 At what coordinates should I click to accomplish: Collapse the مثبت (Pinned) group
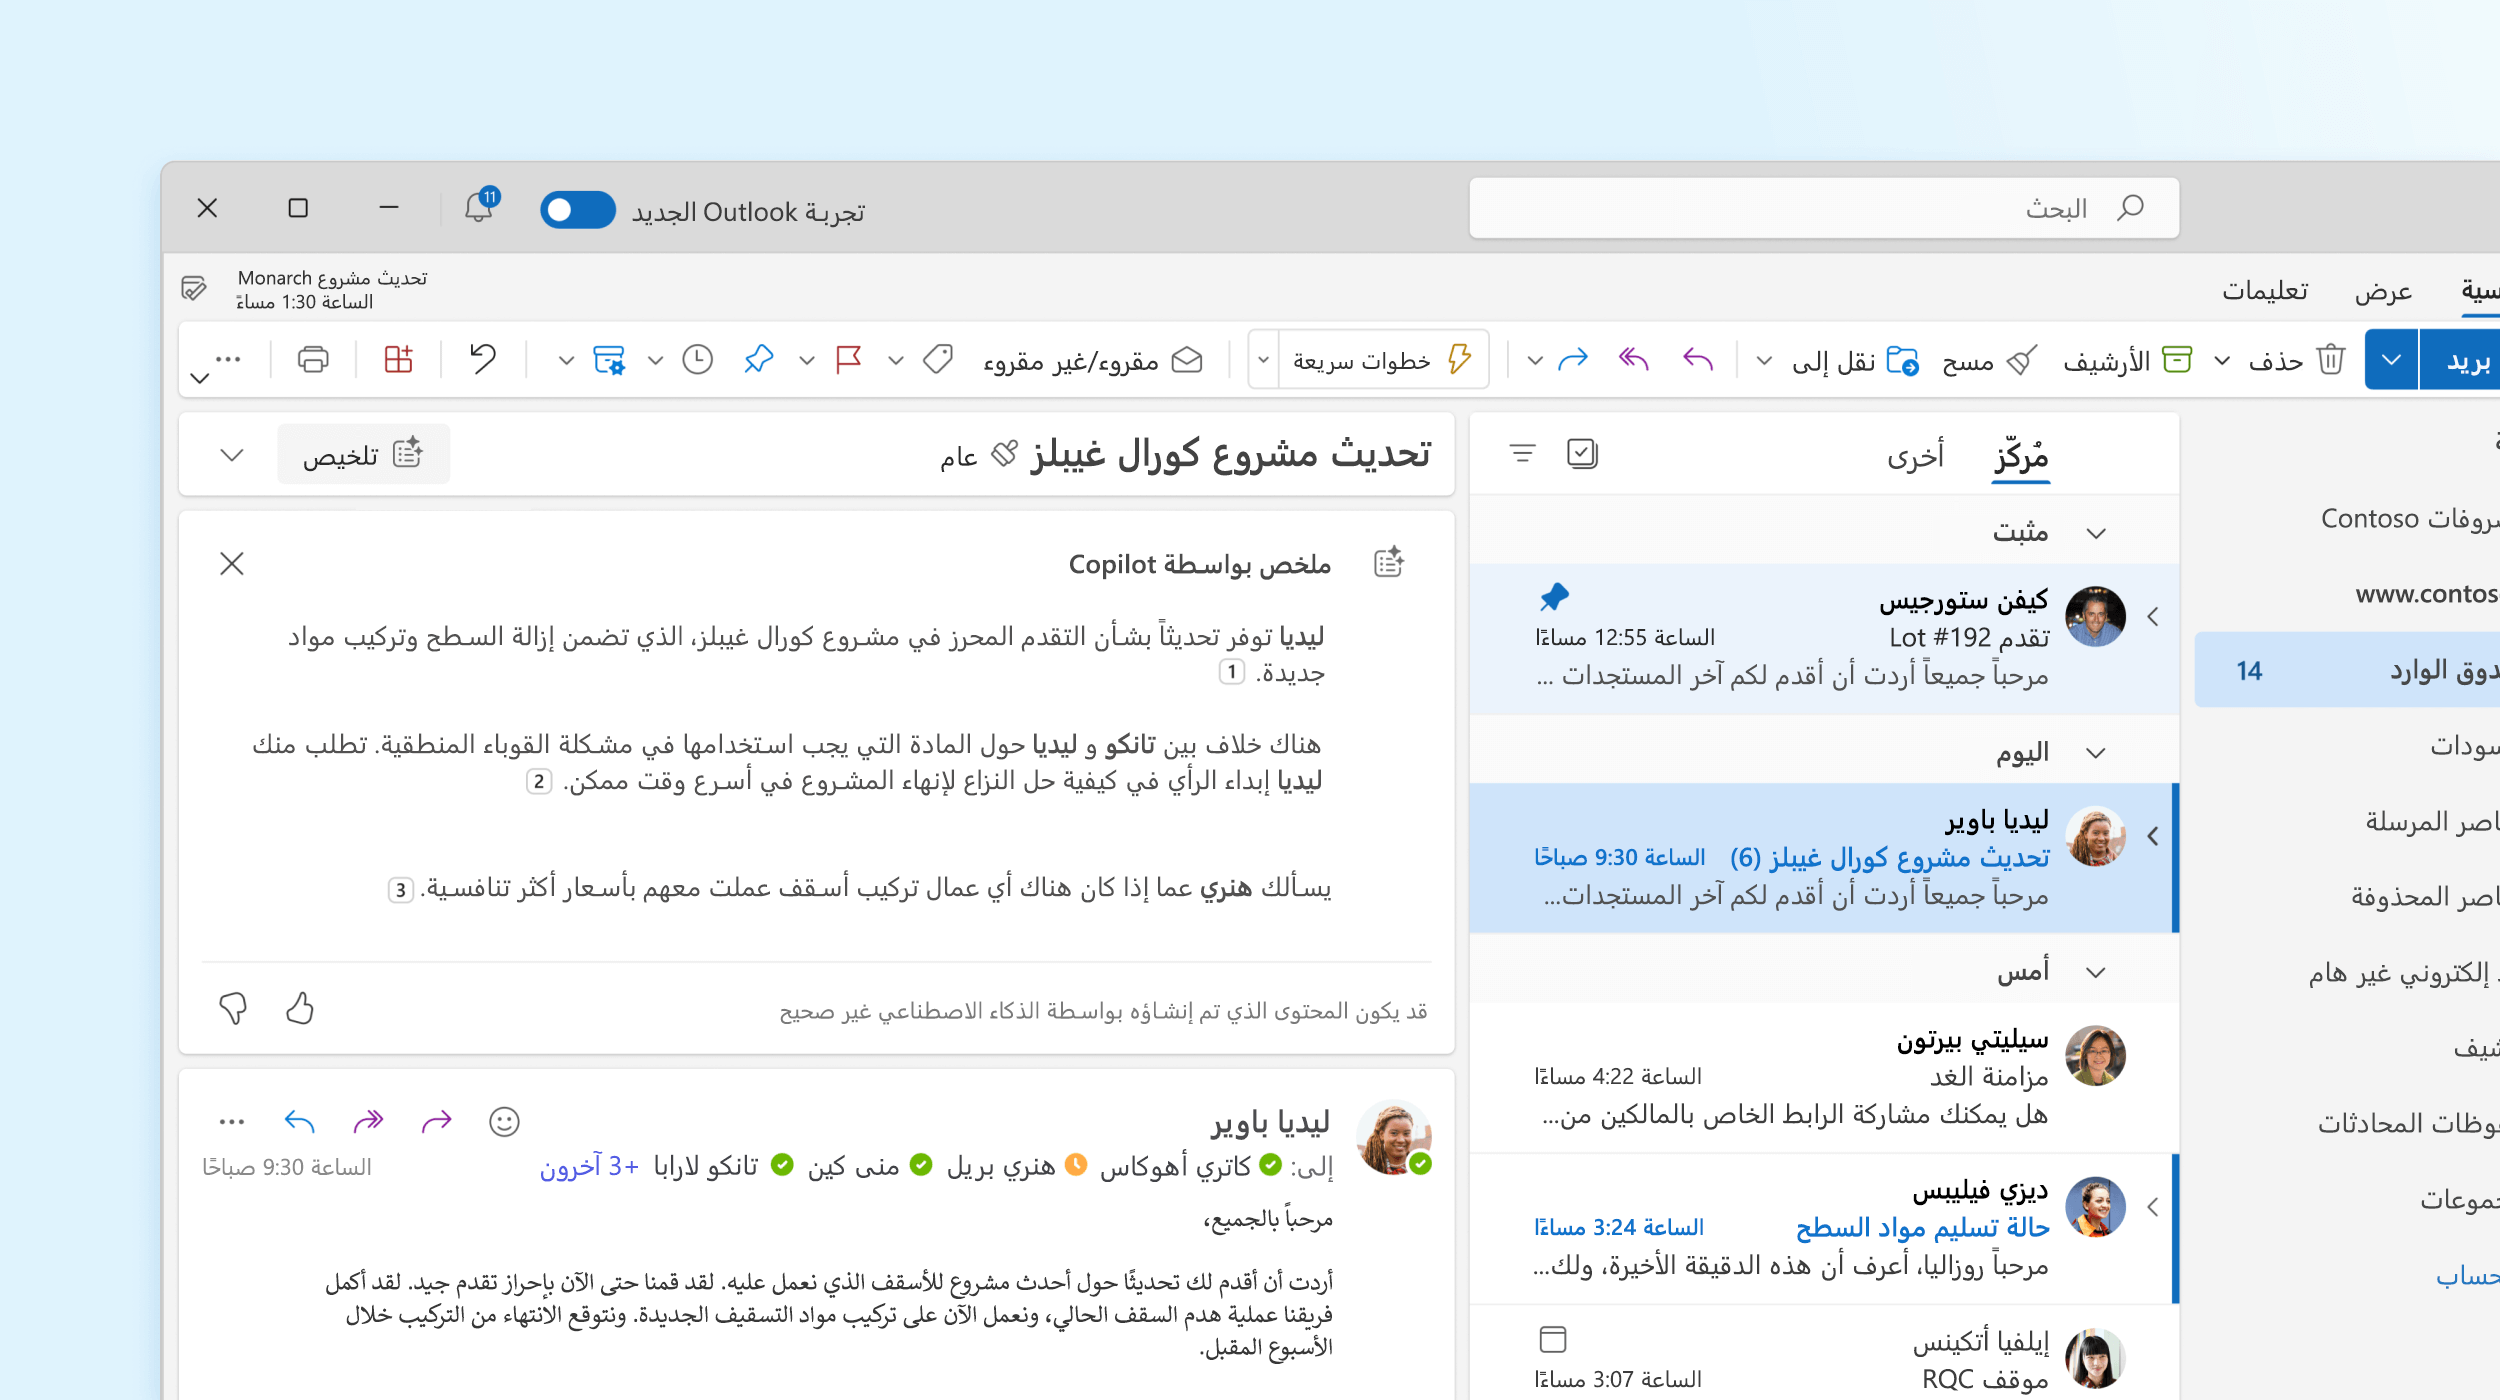pyautogui.click(x=2096, y=533)
